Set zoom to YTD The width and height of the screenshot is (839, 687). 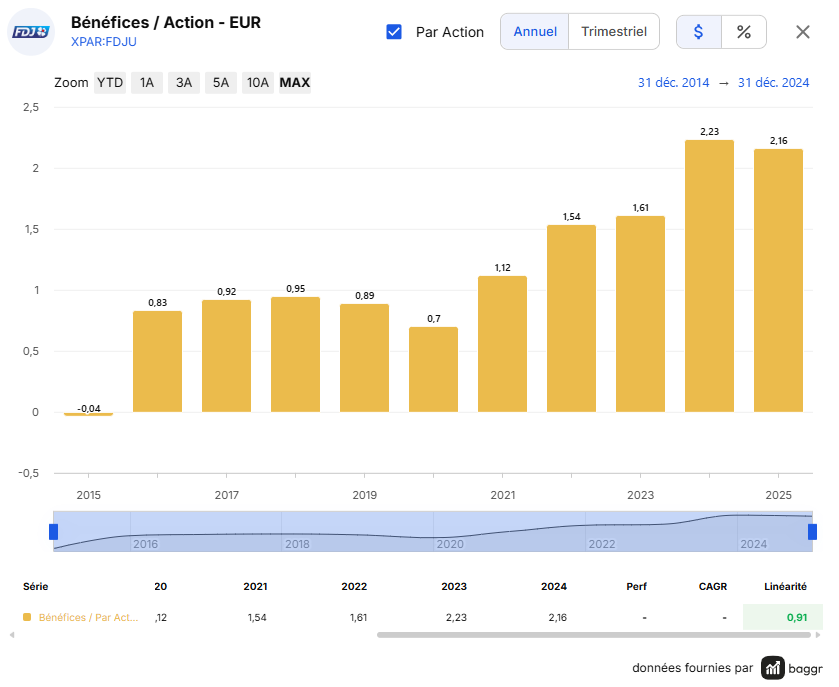(x=110, y=83)
